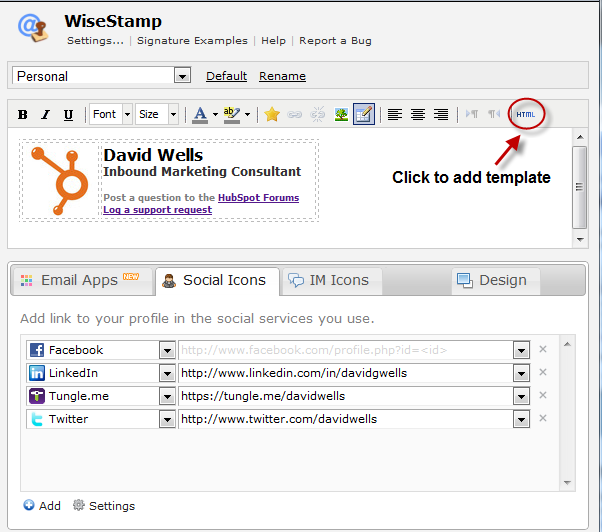Click LinkedIn URL field
Screen dimensions: 602x532
click(346, 373)
